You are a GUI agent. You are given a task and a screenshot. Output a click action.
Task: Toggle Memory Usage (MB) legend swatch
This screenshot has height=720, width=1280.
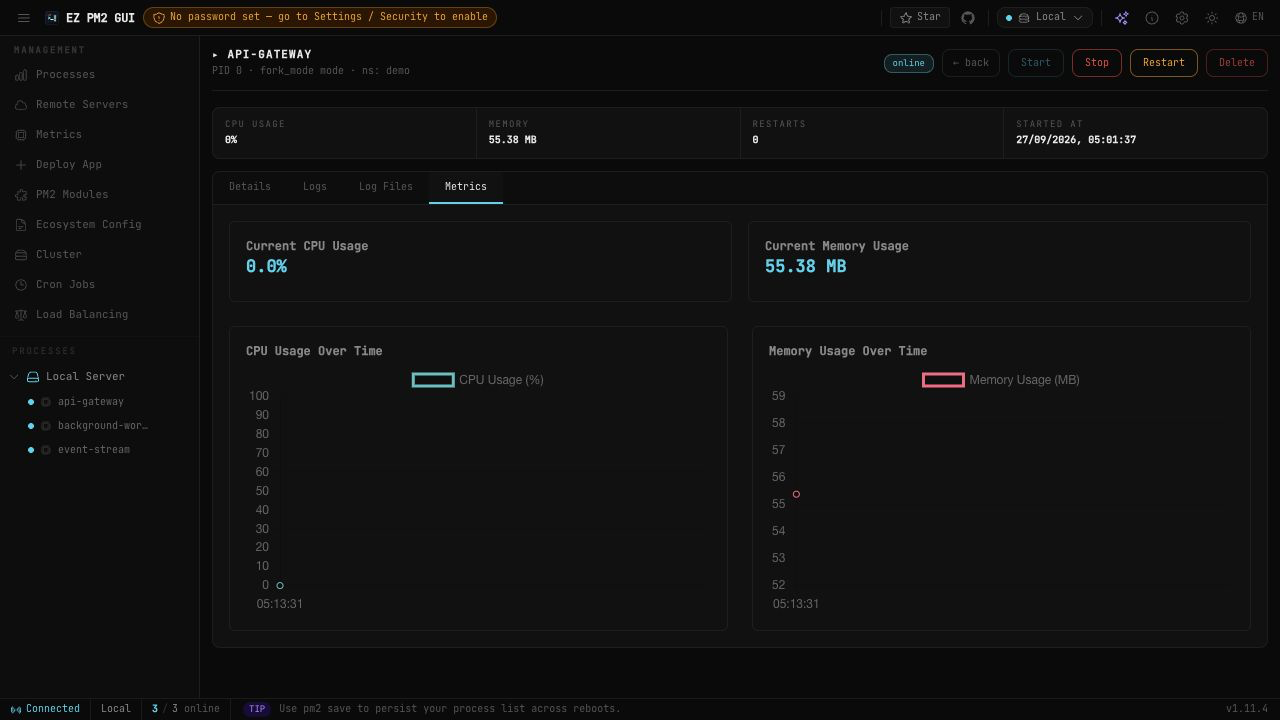pyautogui.click(x=943, y=380)
